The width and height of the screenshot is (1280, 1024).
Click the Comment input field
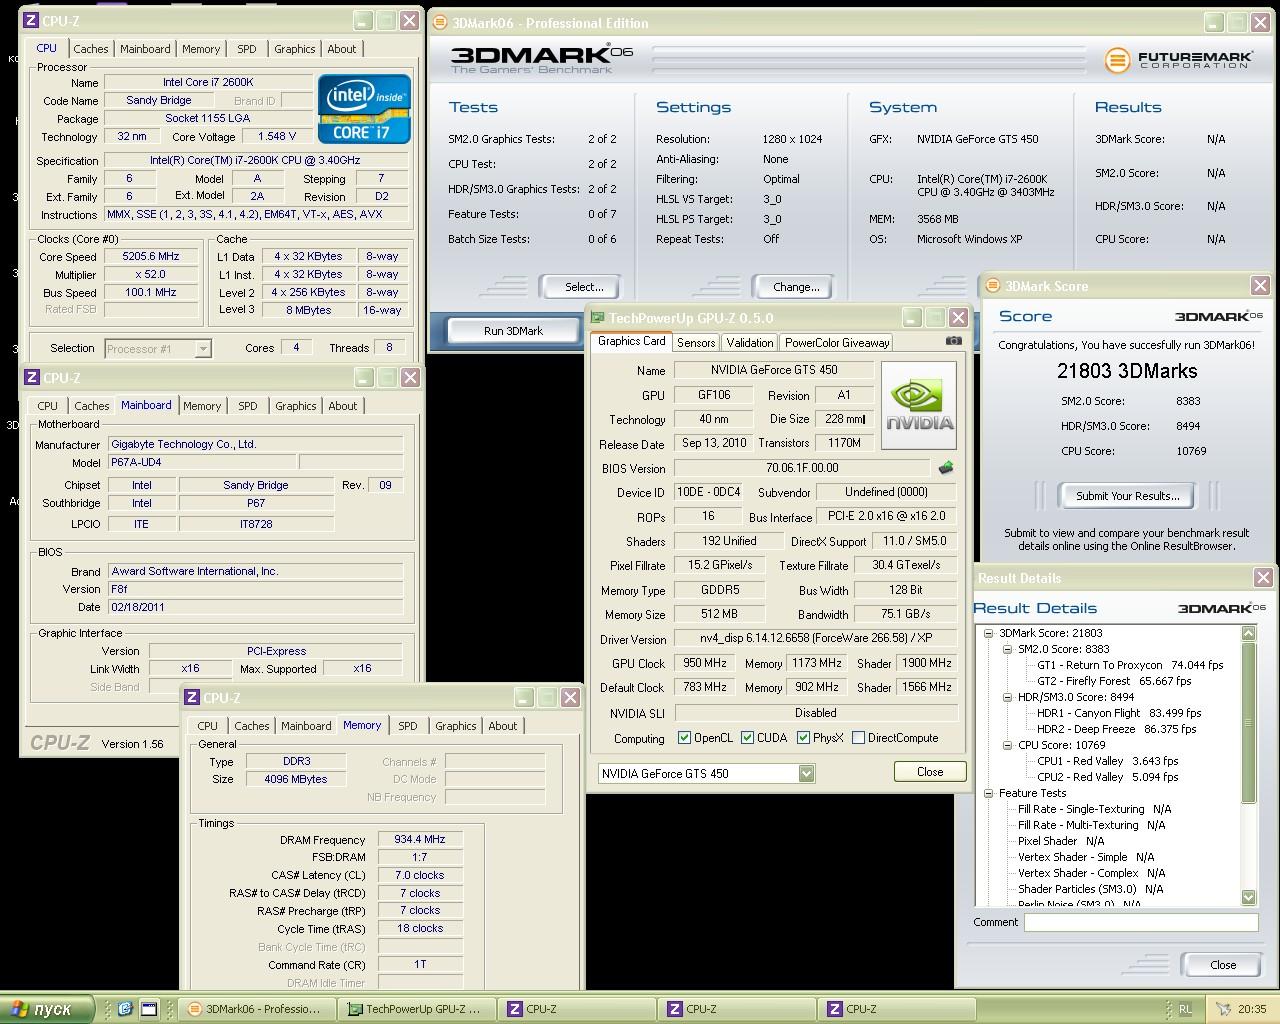[x=1141, y=923]
